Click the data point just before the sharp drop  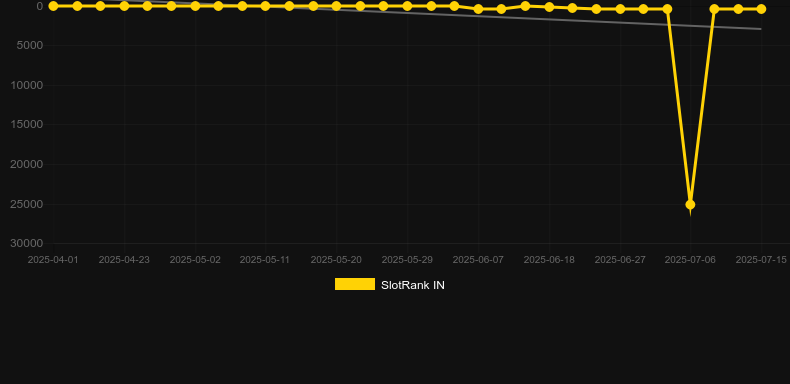pyautogui.click(x=667, y=9)
